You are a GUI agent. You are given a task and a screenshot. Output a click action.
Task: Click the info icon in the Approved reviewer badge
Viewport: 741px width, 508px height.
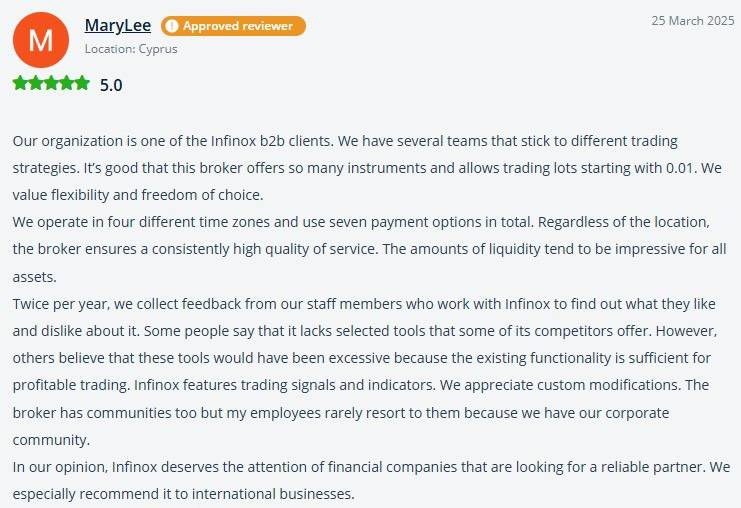click(170, 26)
